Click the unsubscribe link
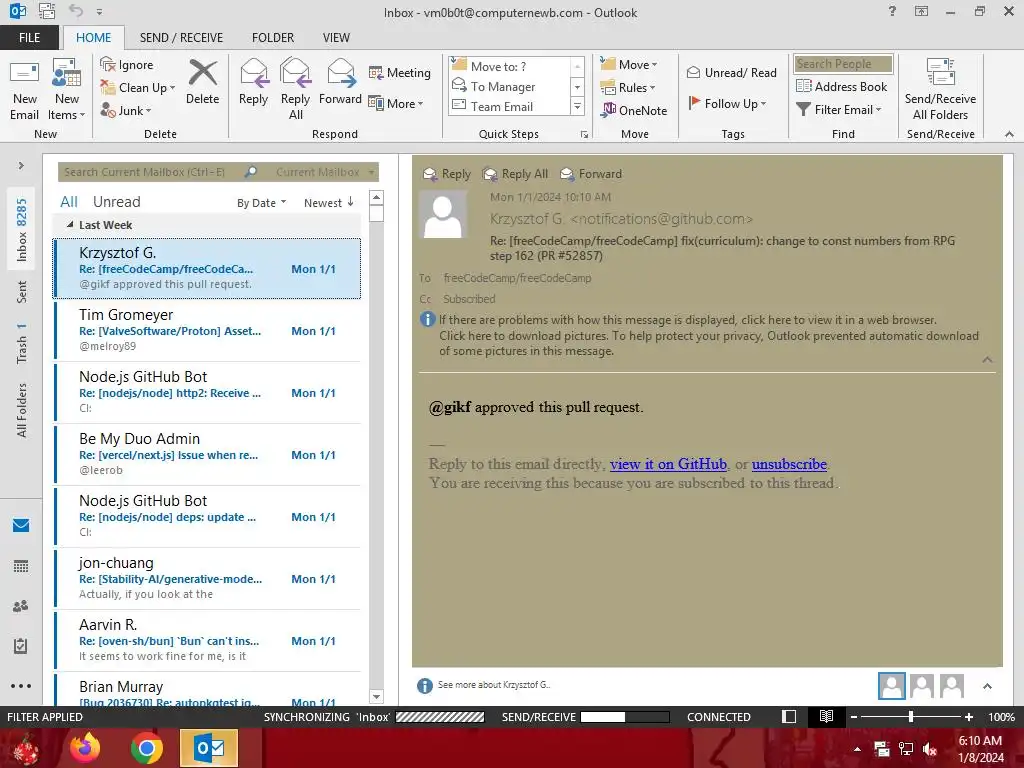1024x768 pixels. point(789,464)
